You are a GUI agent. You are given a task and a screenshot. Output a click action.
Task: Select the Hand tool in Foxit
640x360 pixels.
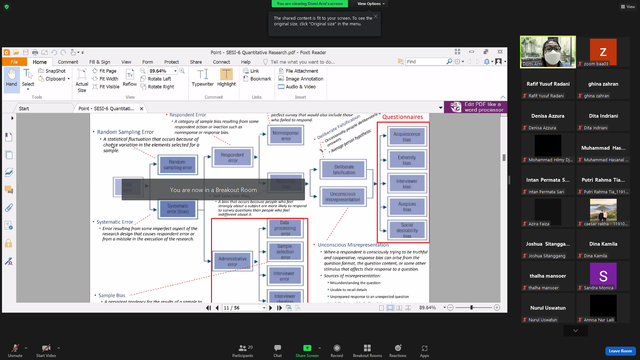(11, 78)
